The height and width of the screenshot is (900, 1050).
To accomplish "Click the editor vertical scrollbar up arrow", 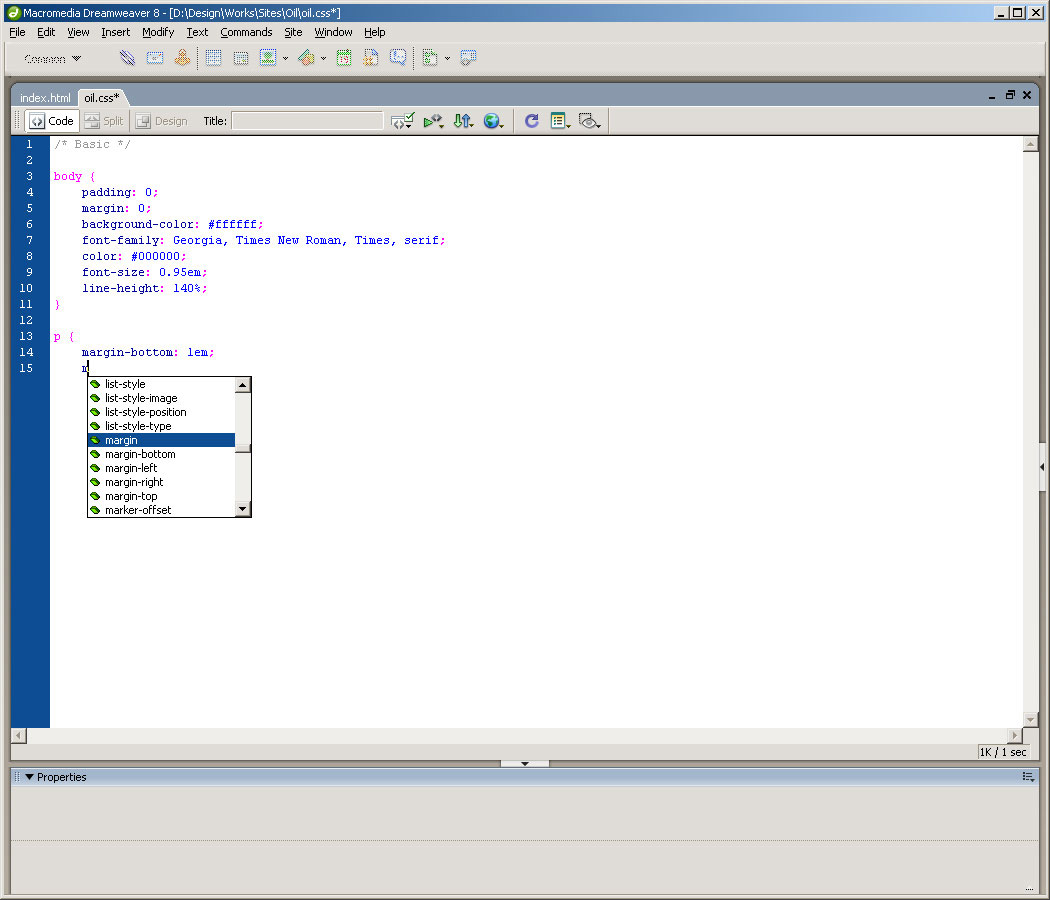I will point(1031,144).
